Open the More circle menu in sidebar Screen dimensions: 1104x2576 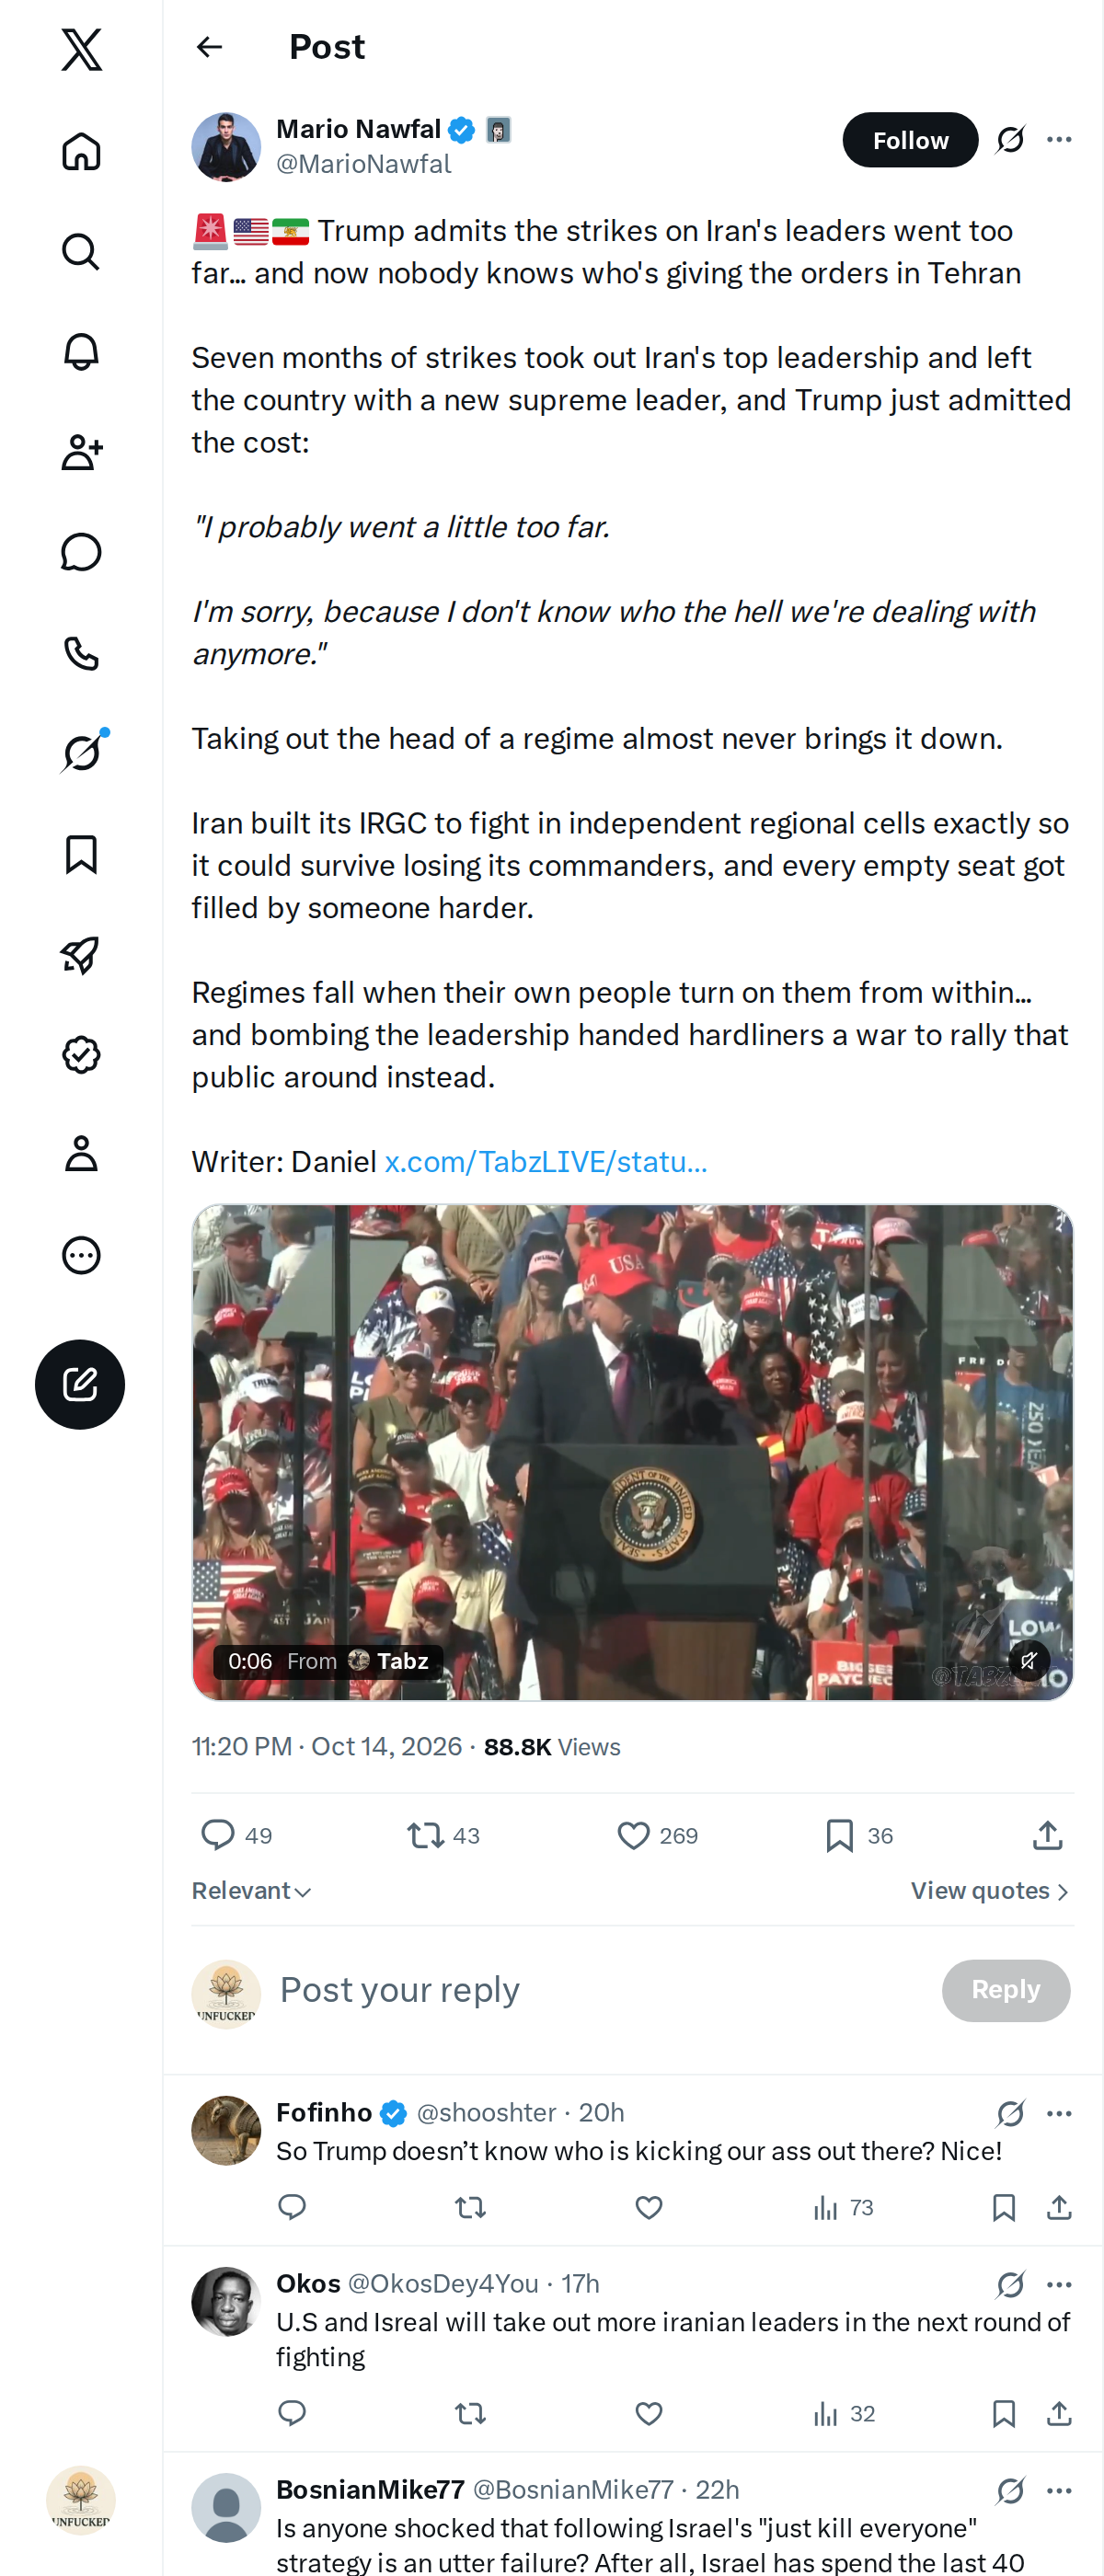click(x=81, y=1254)
